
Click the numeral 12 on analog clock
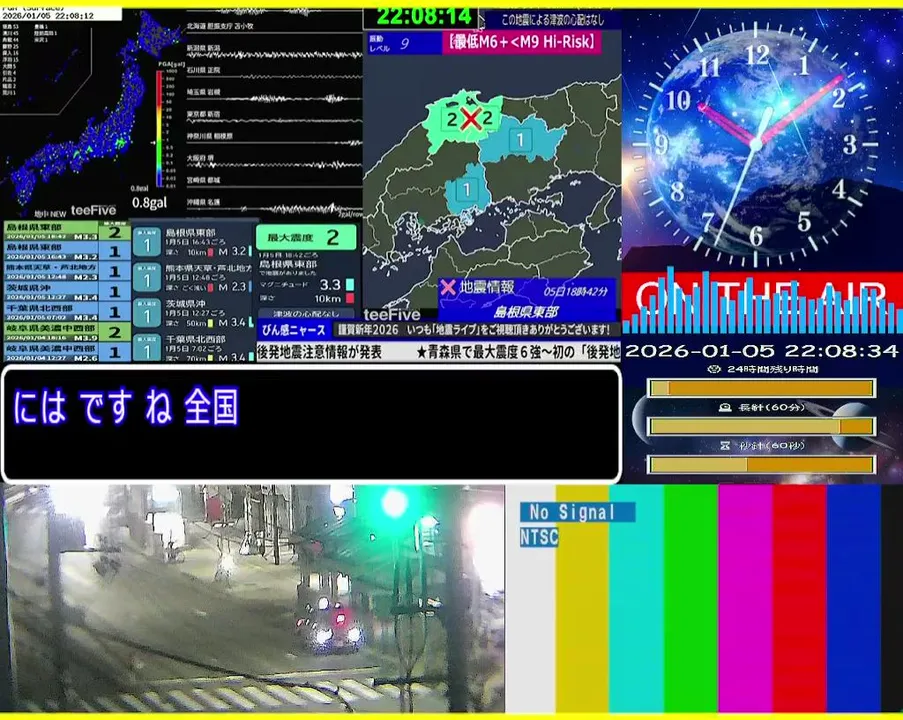point(757,55)
